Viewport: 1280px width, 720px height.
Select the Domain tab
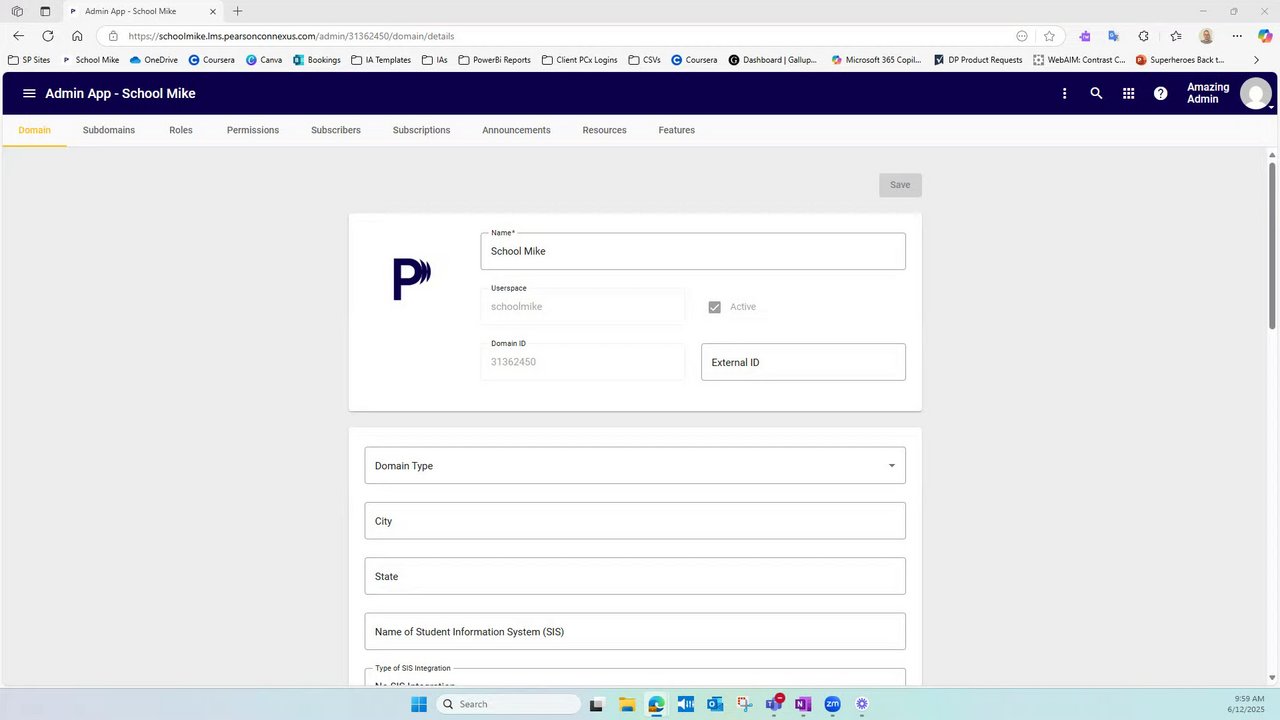[x=34, y=130]
